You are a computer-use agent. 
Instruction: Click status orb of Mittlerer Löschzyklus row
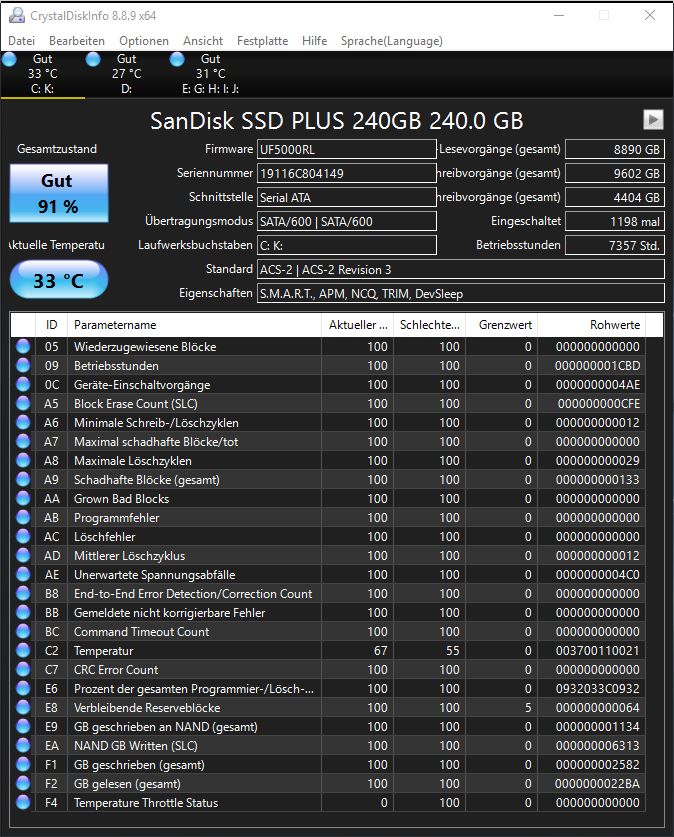(23, 556)
